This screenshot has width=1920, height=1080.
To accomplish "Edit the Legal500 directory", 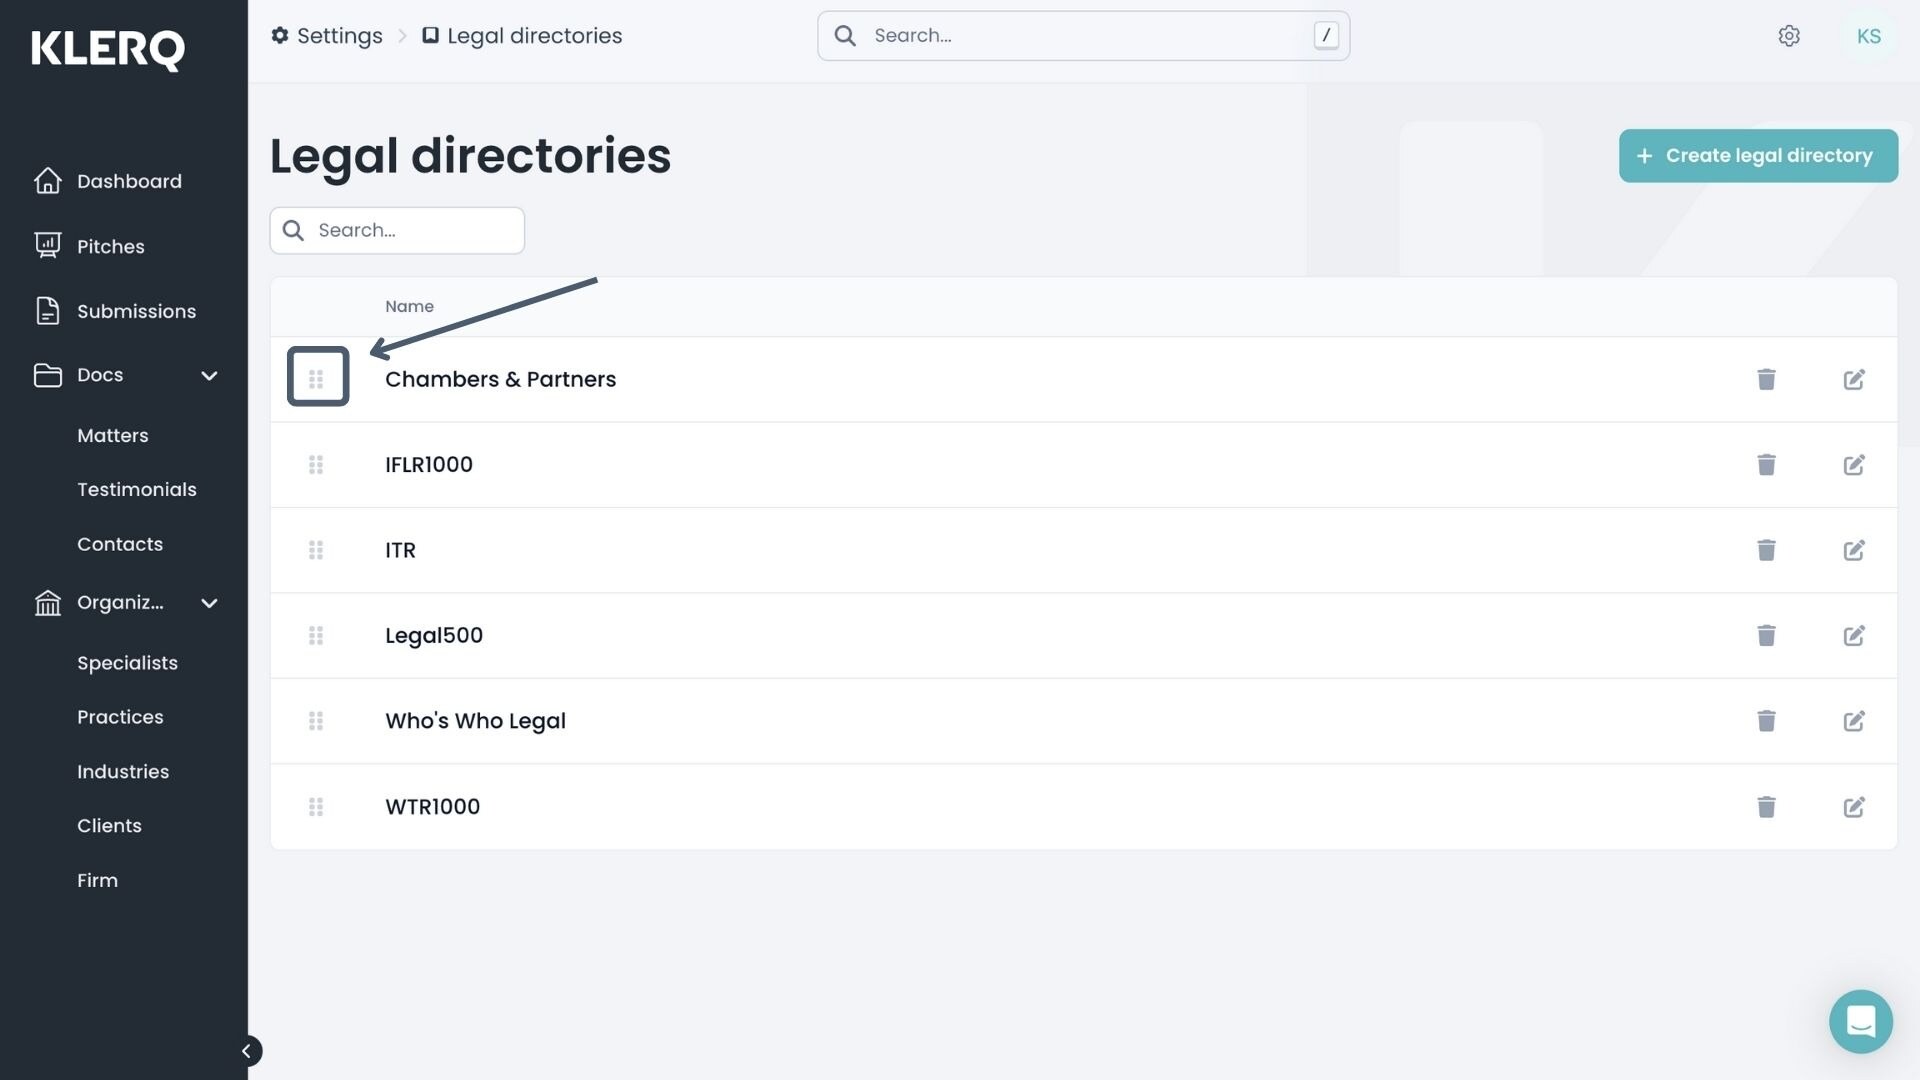I will tap(1854, 636).
